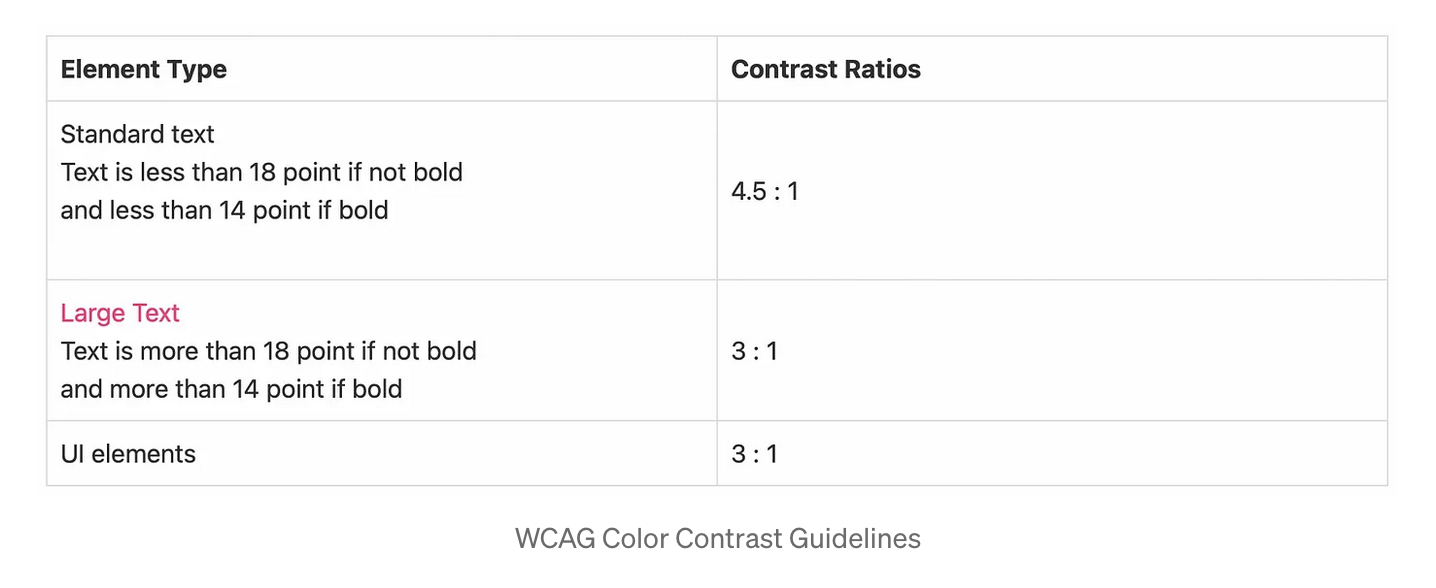Click the WCAG Color Contrast Guidelines caption

pos(718,538)
